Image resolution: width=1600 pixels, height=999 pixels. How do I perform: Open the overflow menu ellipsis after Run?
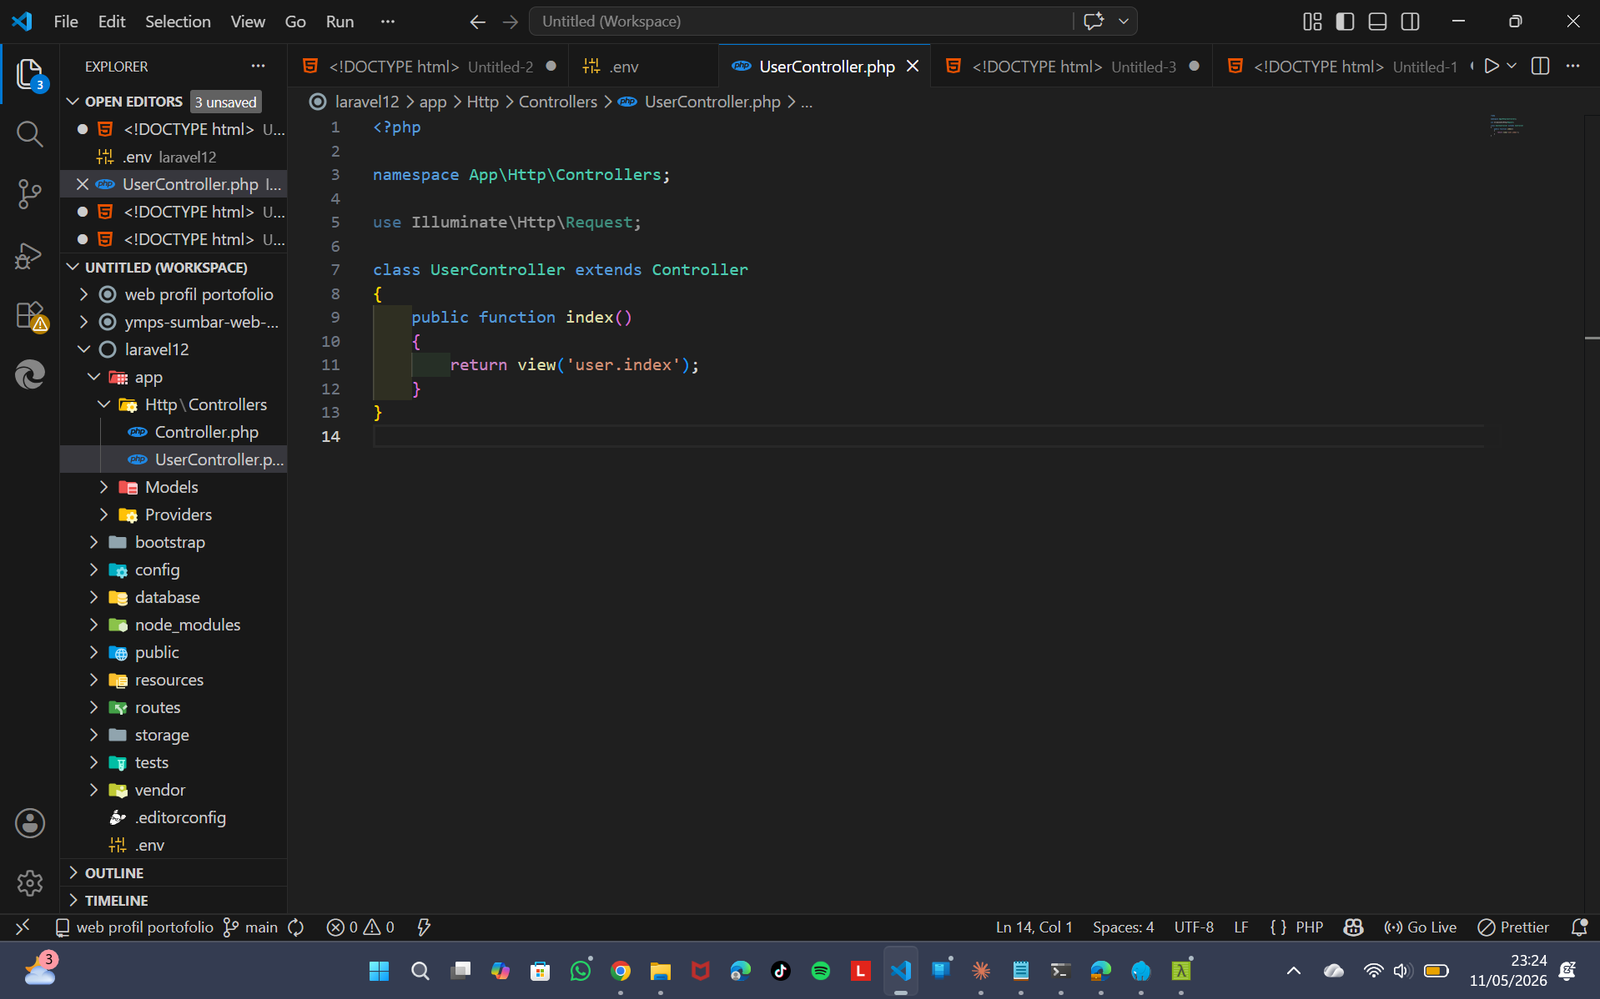pyautogui.click(x=388, y=21)
